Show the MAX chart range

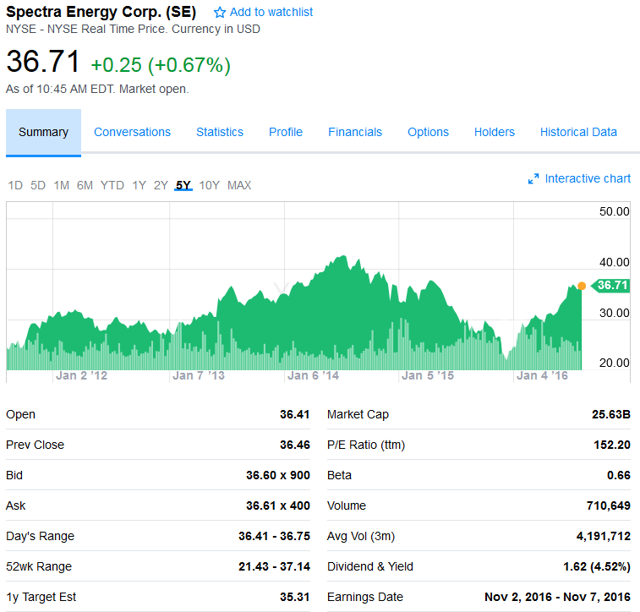[239, 186]
